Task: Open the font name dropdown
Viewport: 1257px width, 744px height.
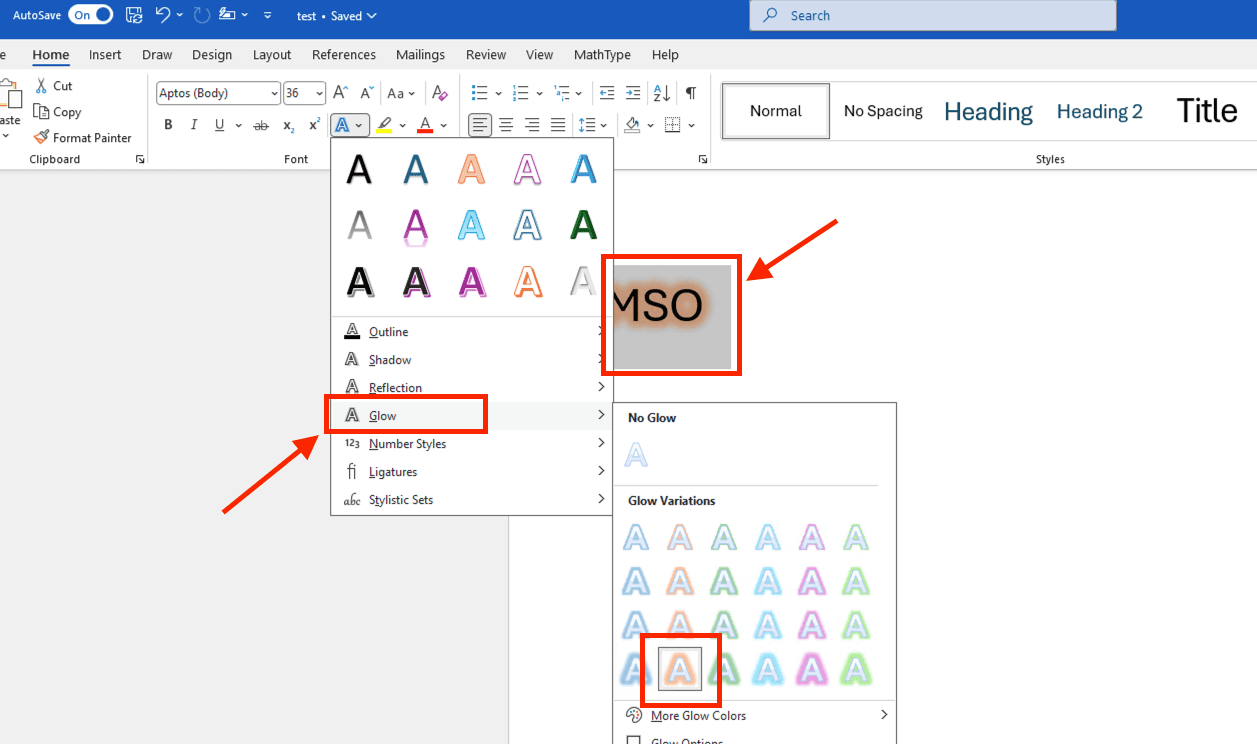Action: pyautogui.click(x=274, y=93)
